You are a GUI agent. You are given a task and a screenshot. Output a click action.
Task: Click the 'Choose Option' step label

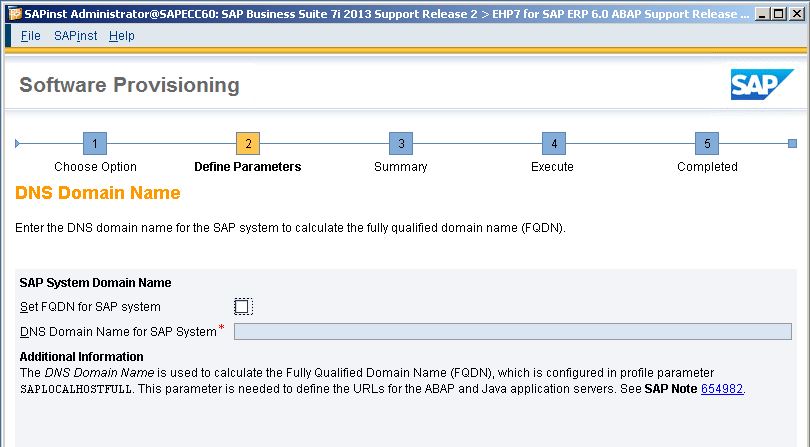(x=95, y=166)
